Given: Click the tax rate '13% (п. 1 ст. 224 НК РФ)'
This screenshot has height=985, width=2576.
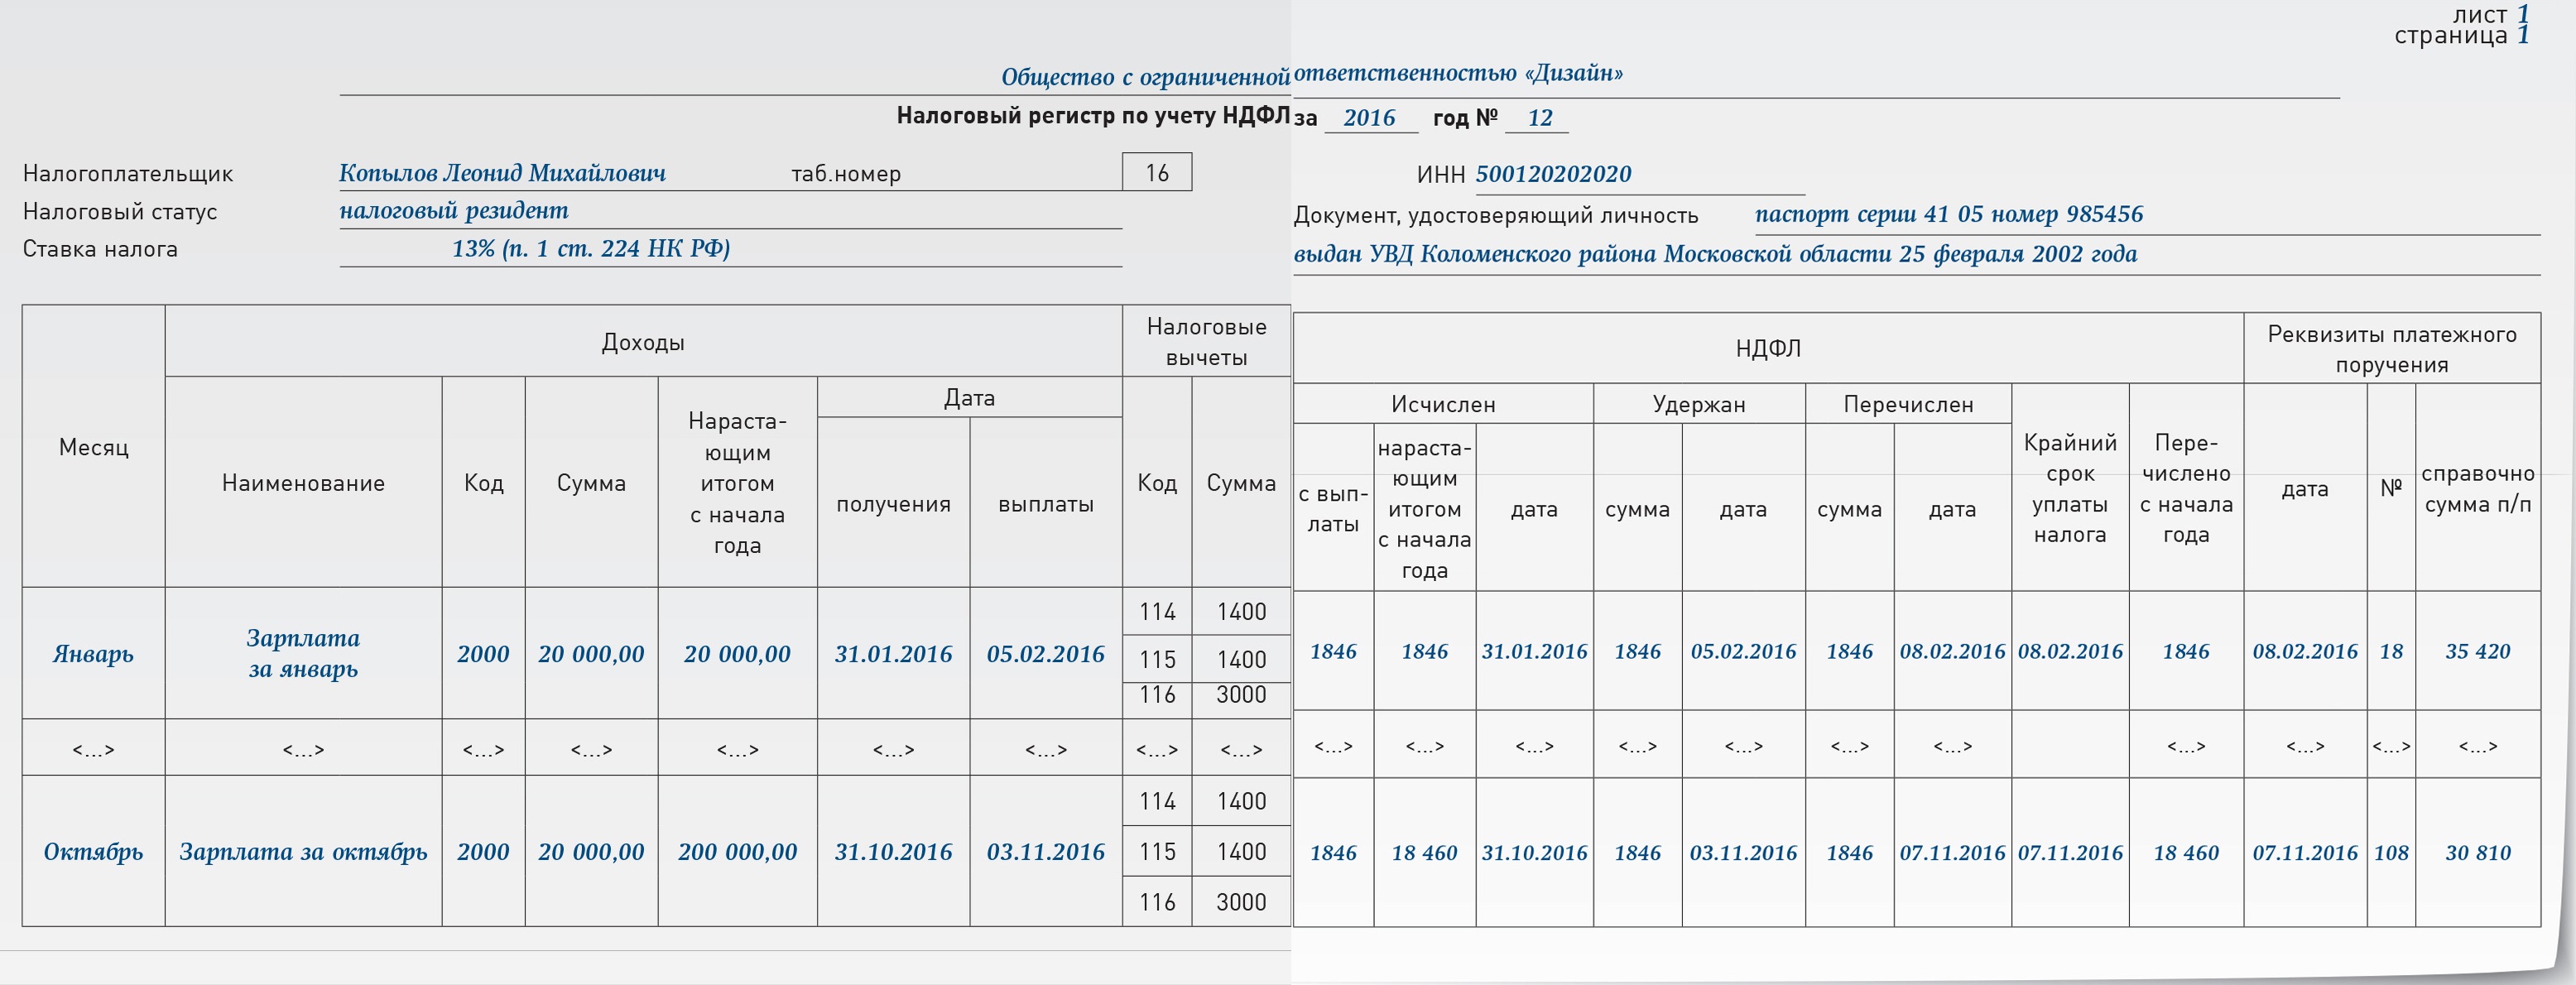Looking at the screenshot, I should coord(591,248).
